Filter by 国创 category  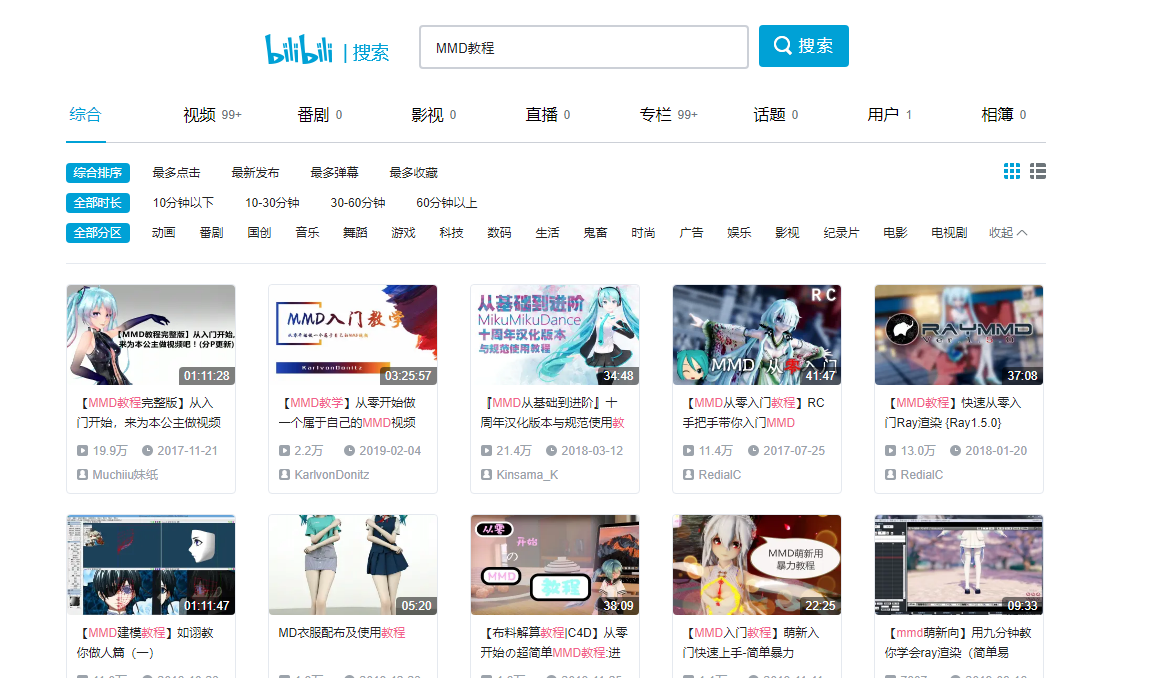click(x=259, y=233)
